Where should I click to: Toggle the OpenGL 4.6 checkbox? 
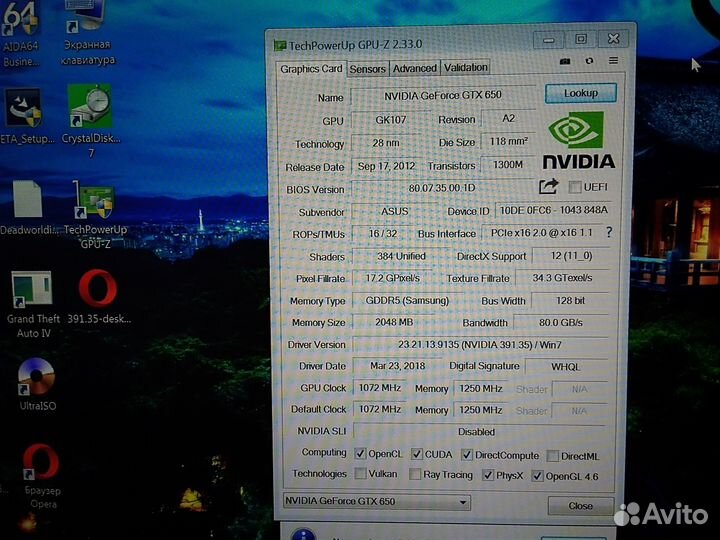(x=537, y=476)
